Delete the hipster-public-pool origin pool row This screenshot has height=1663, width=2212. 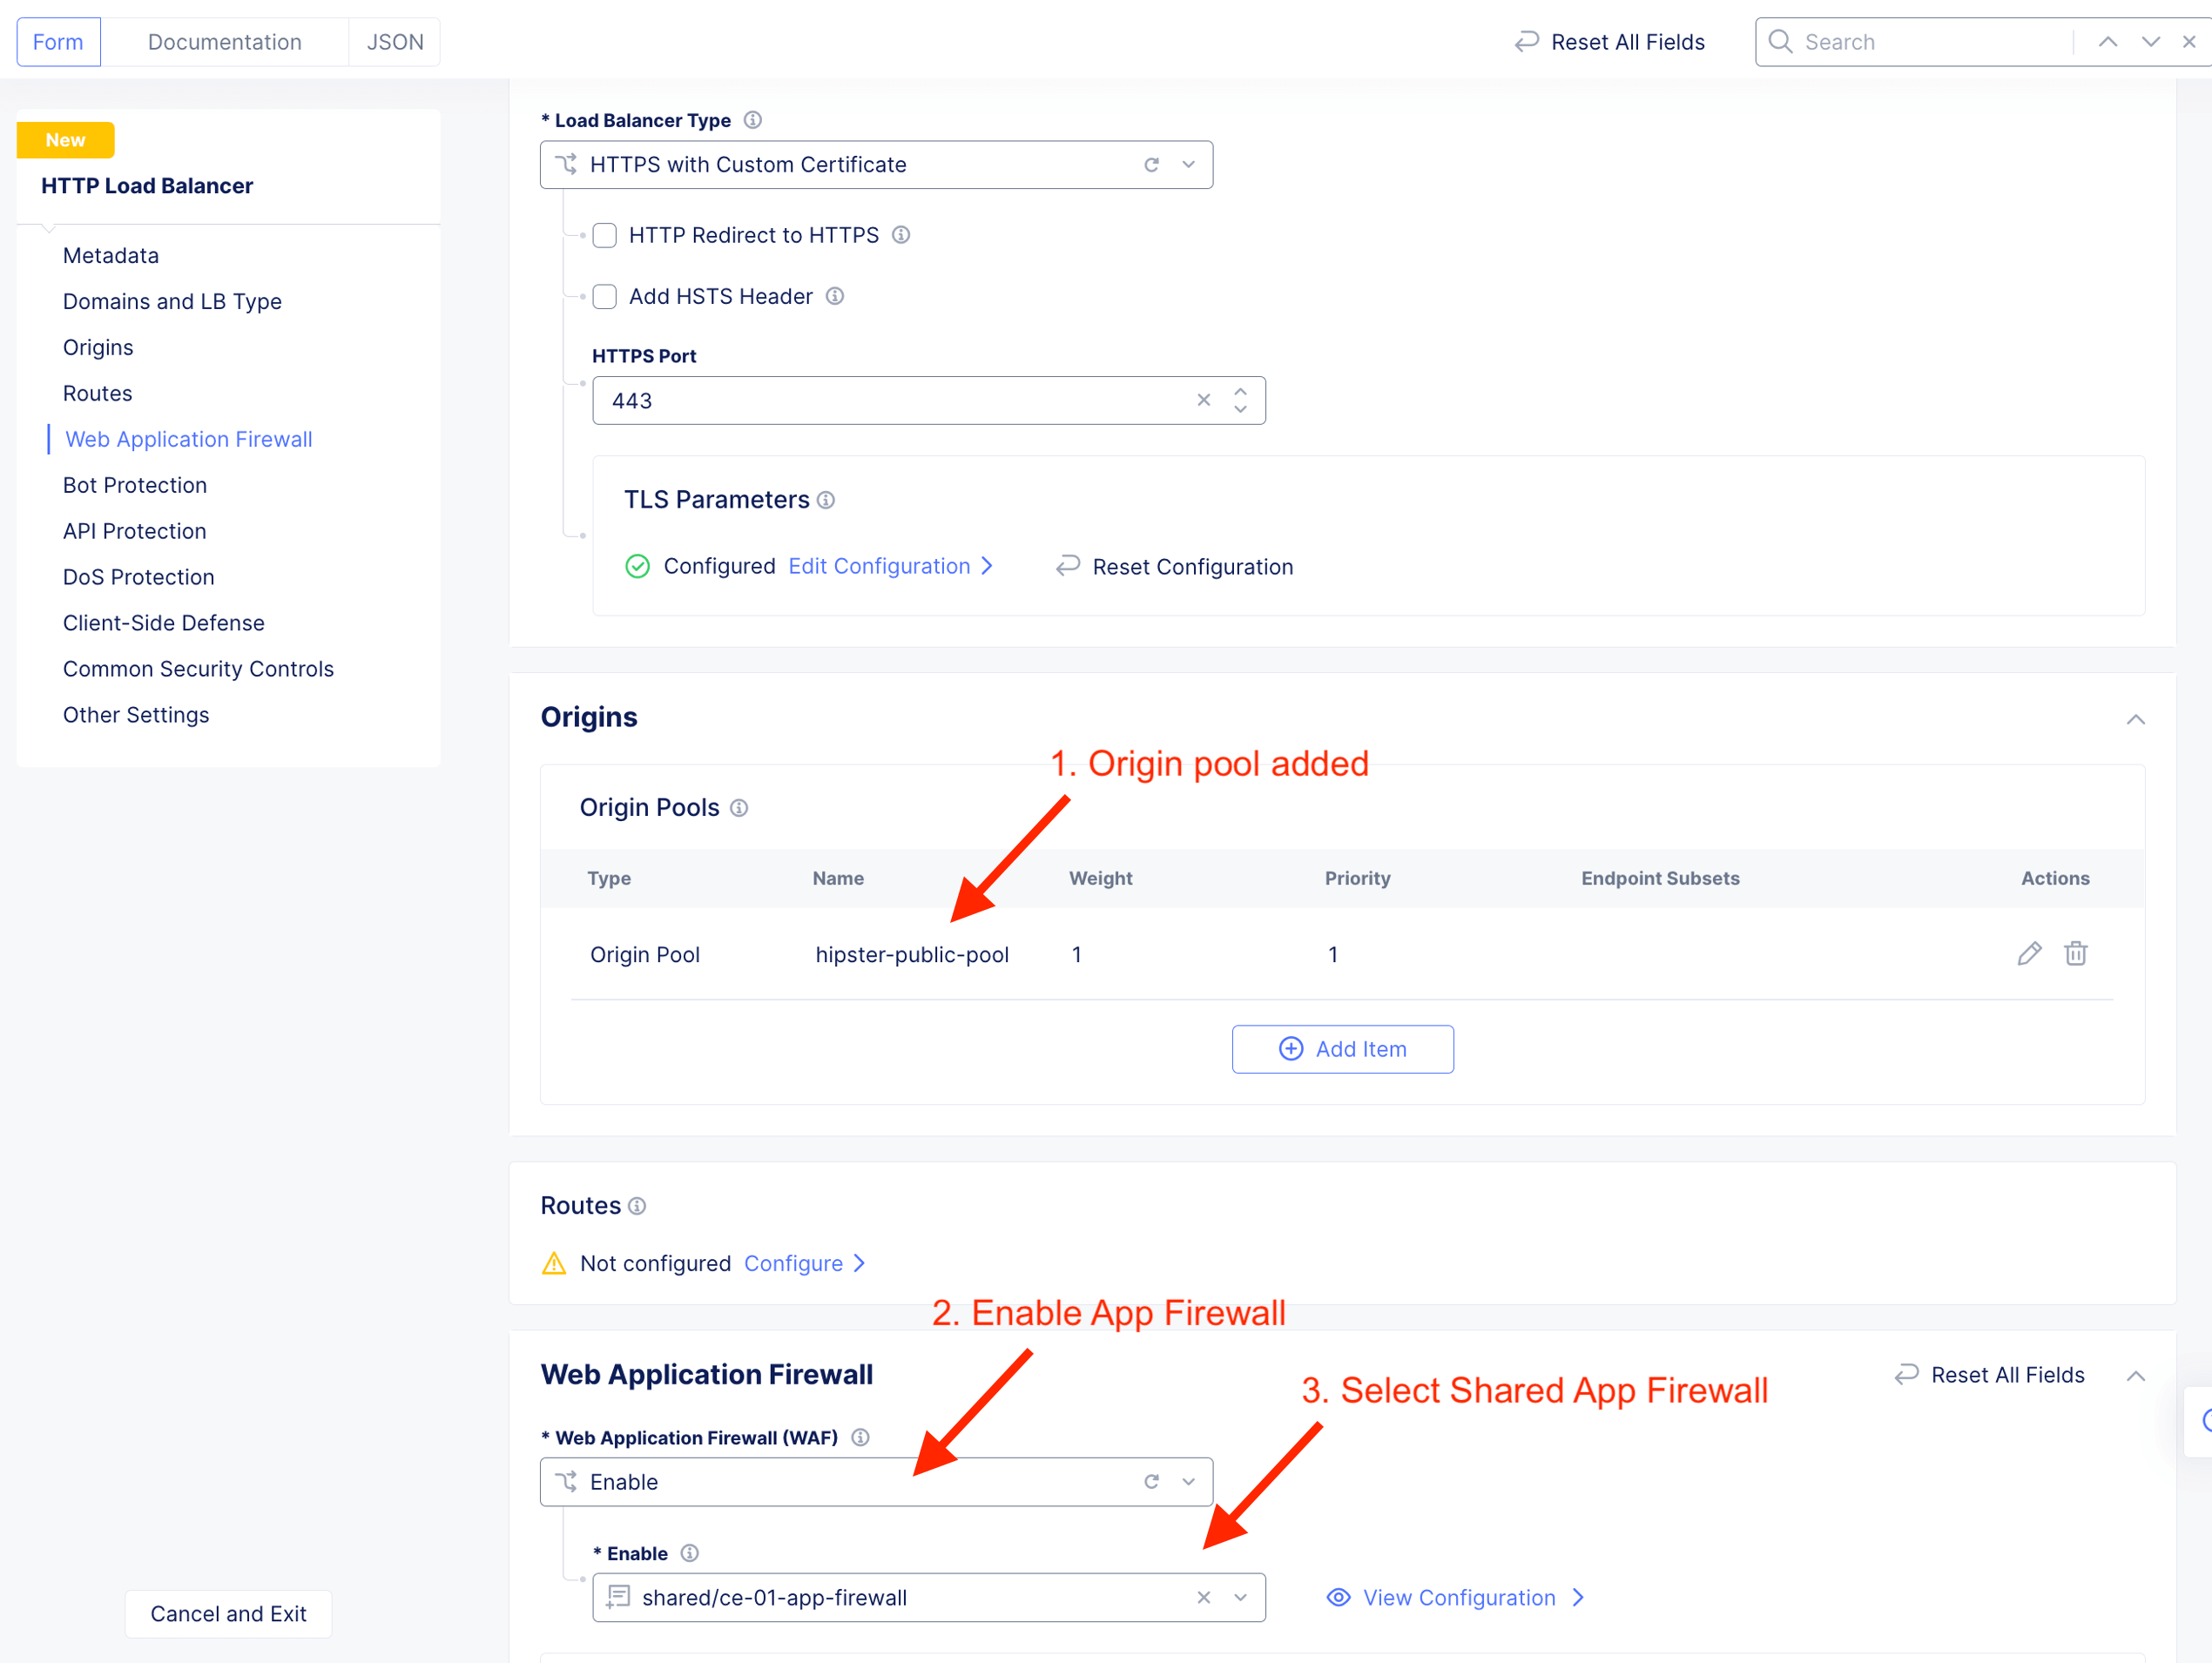point(2075,953)
